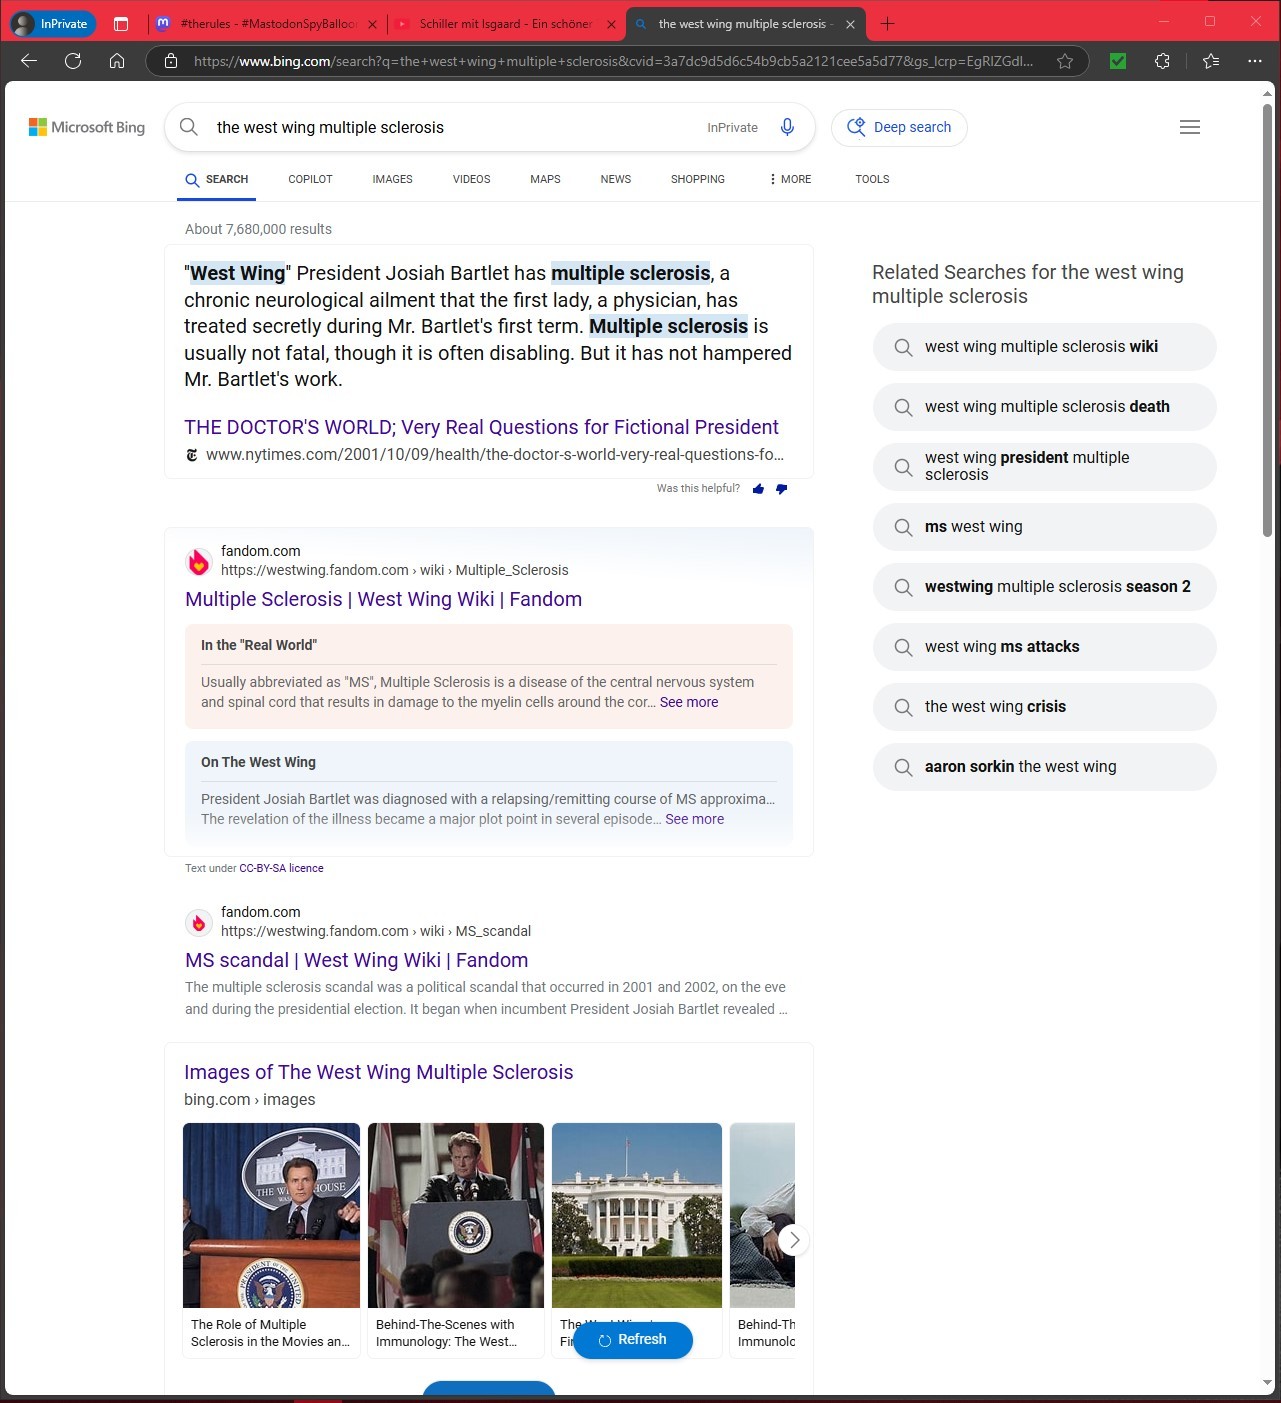Open the Bartlet podium White House thumbnail
This screenshot has width=1281, height=1403.
tap(271, 1215)
